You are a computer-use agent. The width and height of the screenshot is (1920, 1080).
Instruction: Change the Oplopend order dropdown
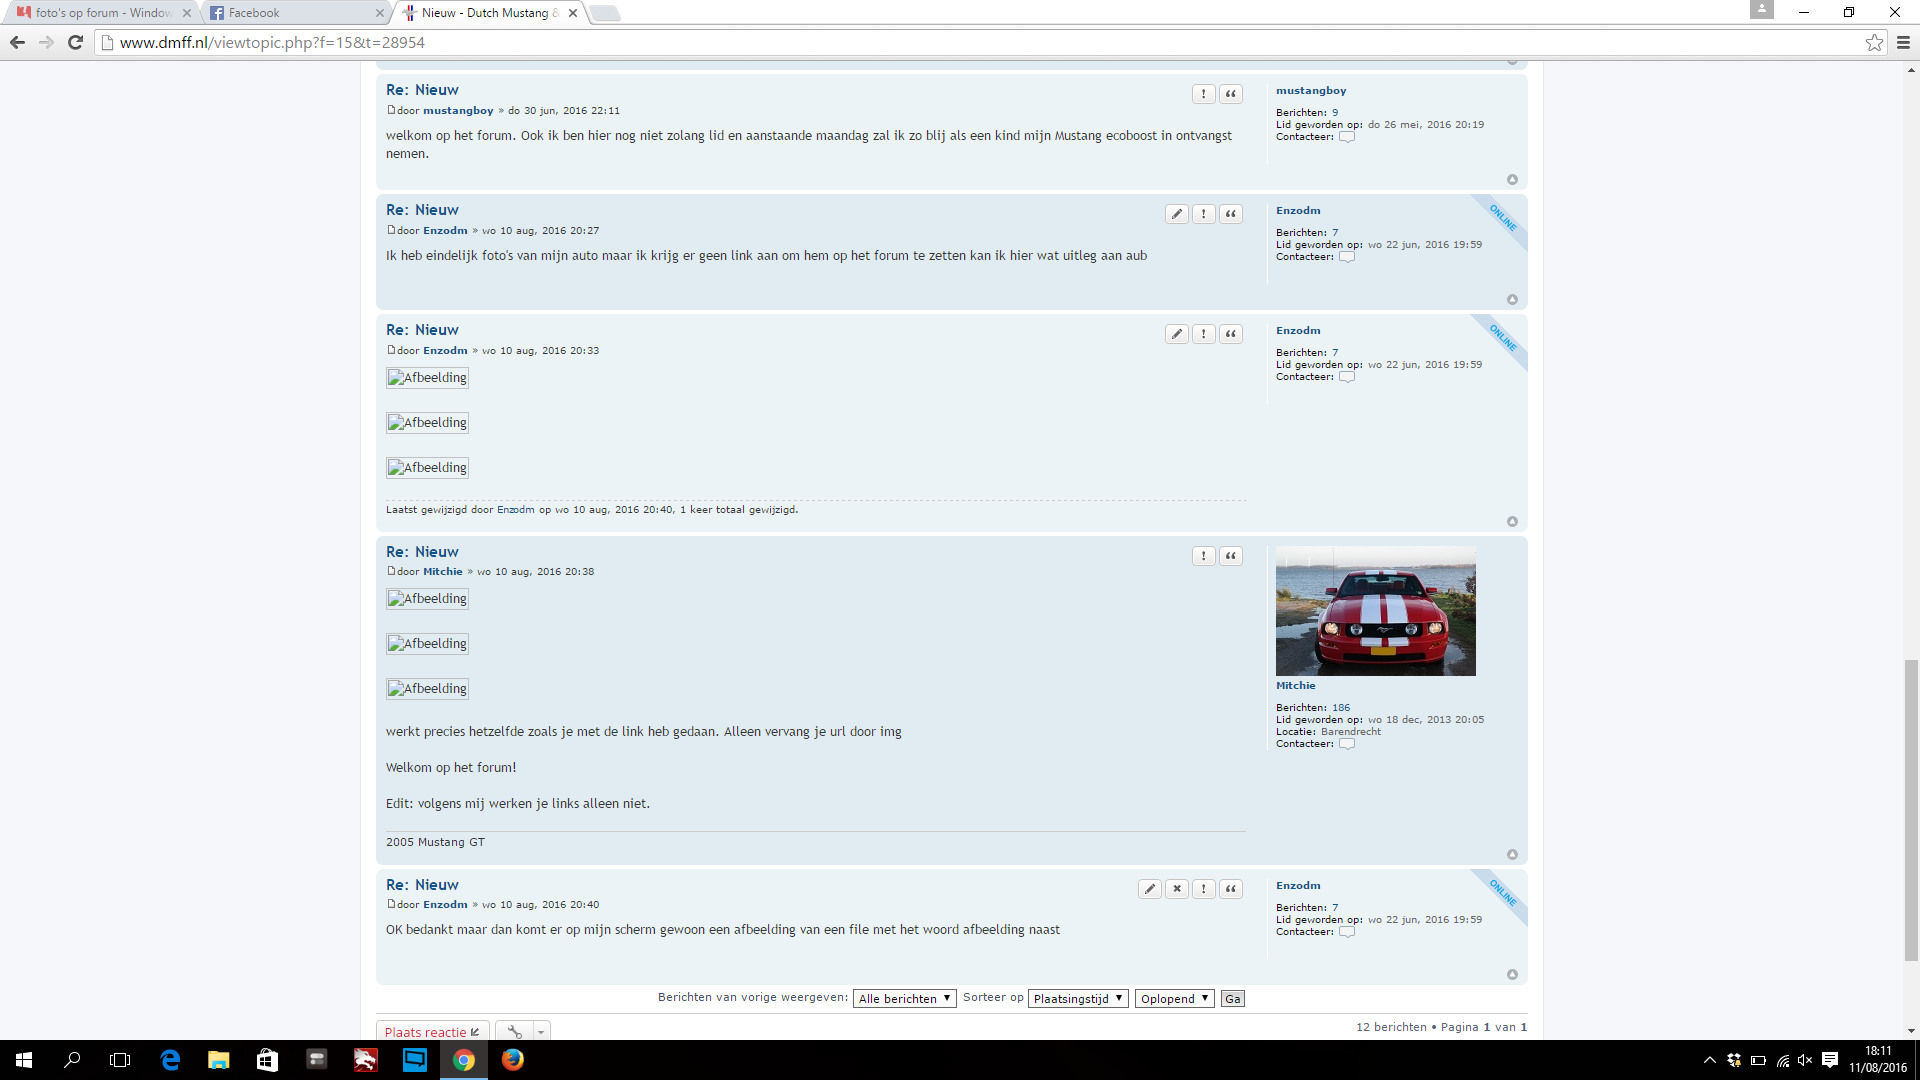(x=1174, y=999)
